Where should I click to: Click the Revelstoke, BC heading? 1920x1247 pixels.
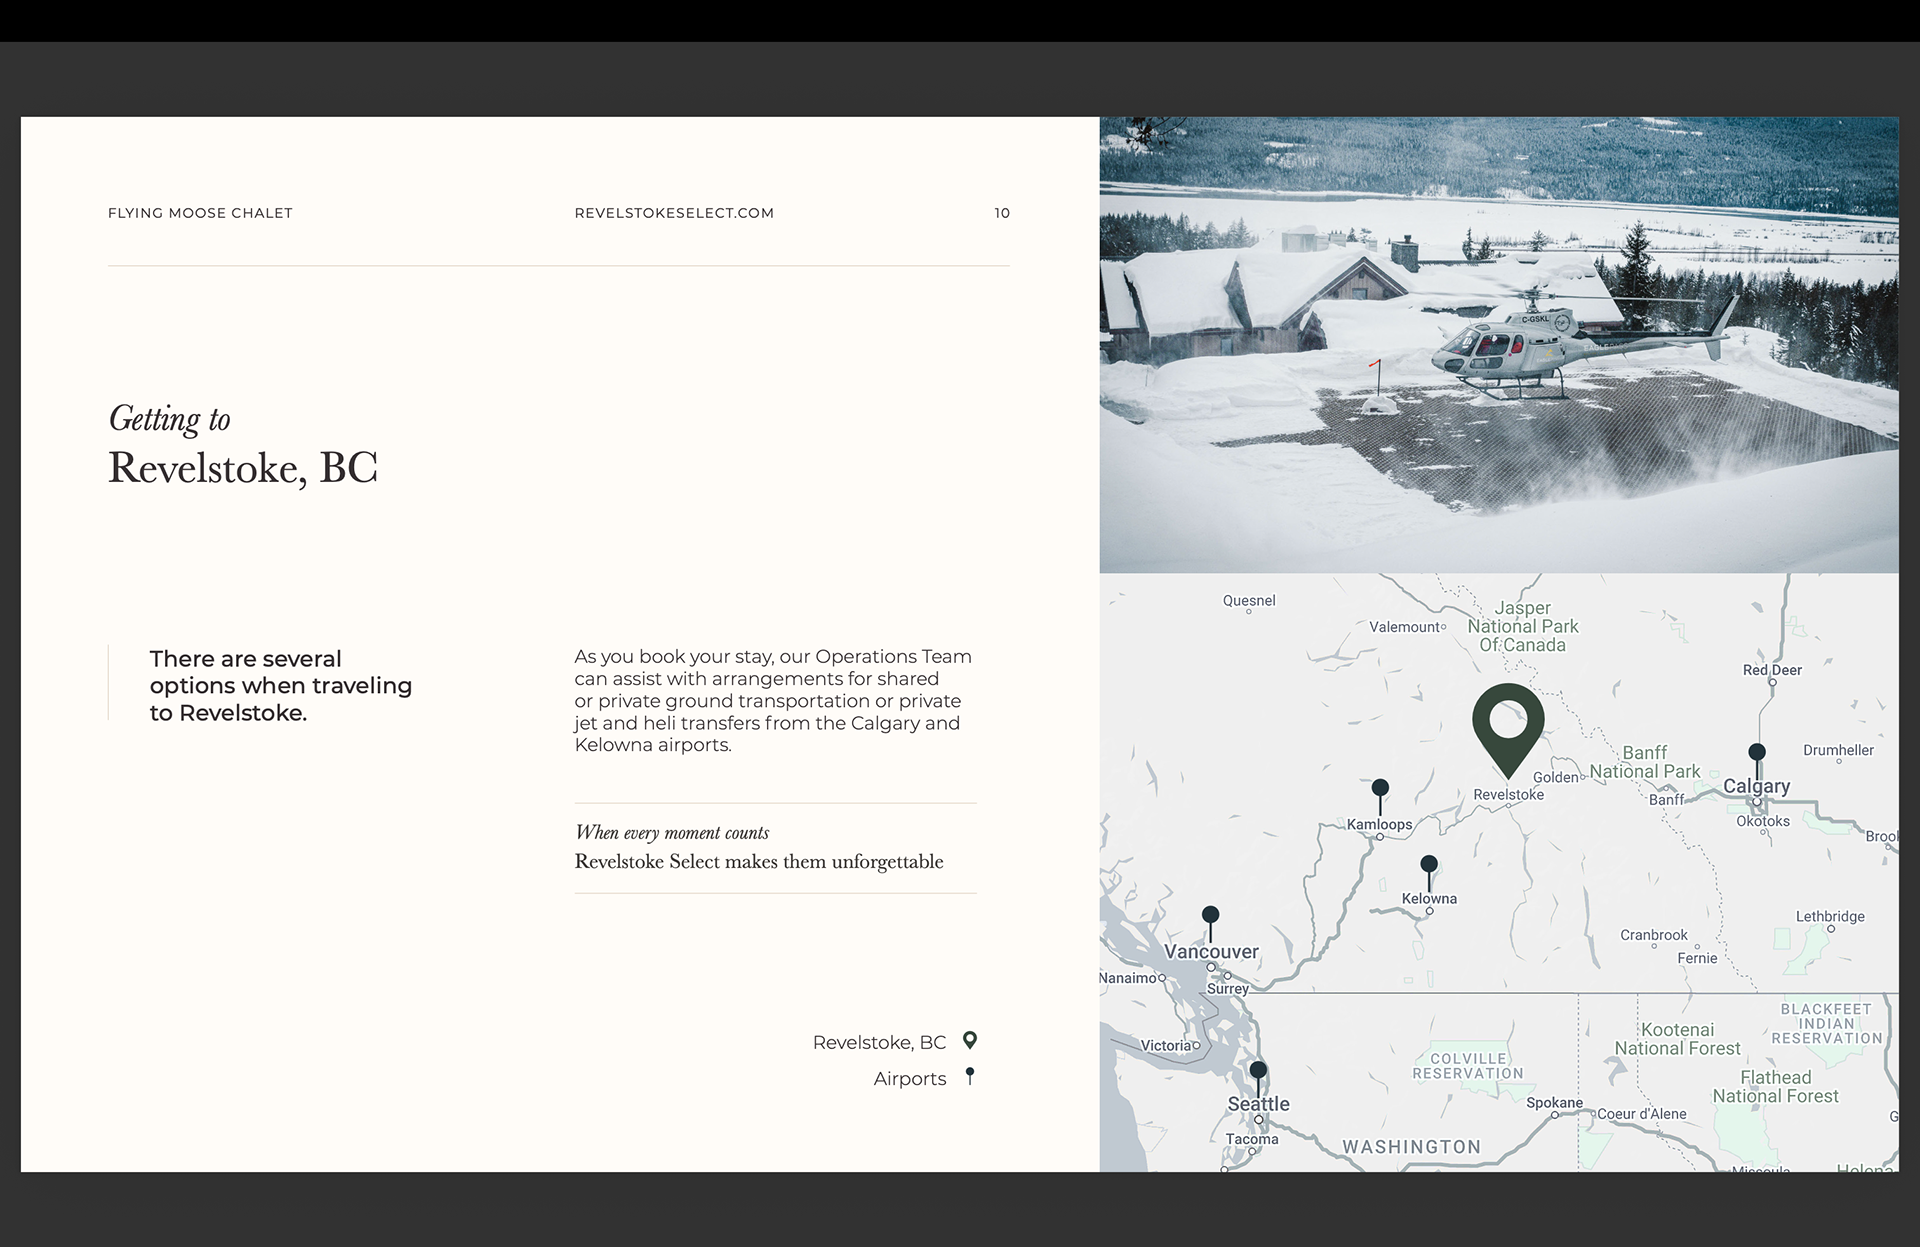[243, 468]
